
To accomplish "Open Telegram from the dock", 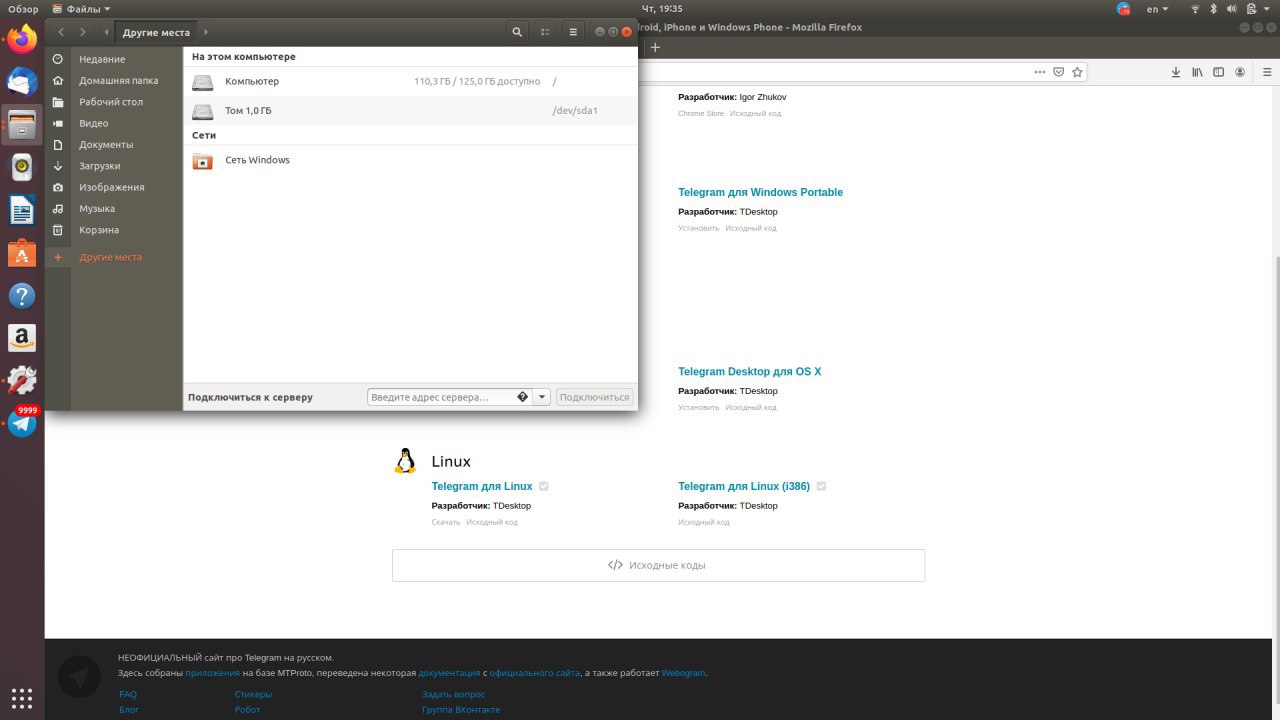I will click(22, 423).
